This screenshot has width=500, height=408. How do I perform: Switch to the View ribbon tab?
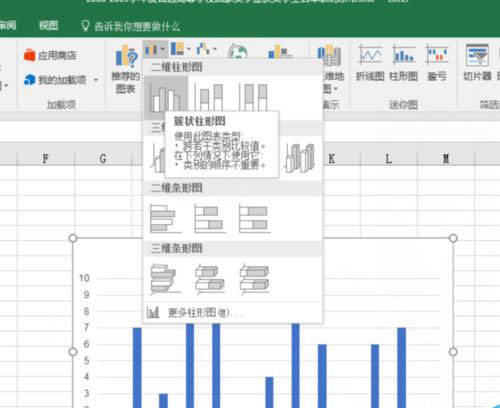point(48,25)
